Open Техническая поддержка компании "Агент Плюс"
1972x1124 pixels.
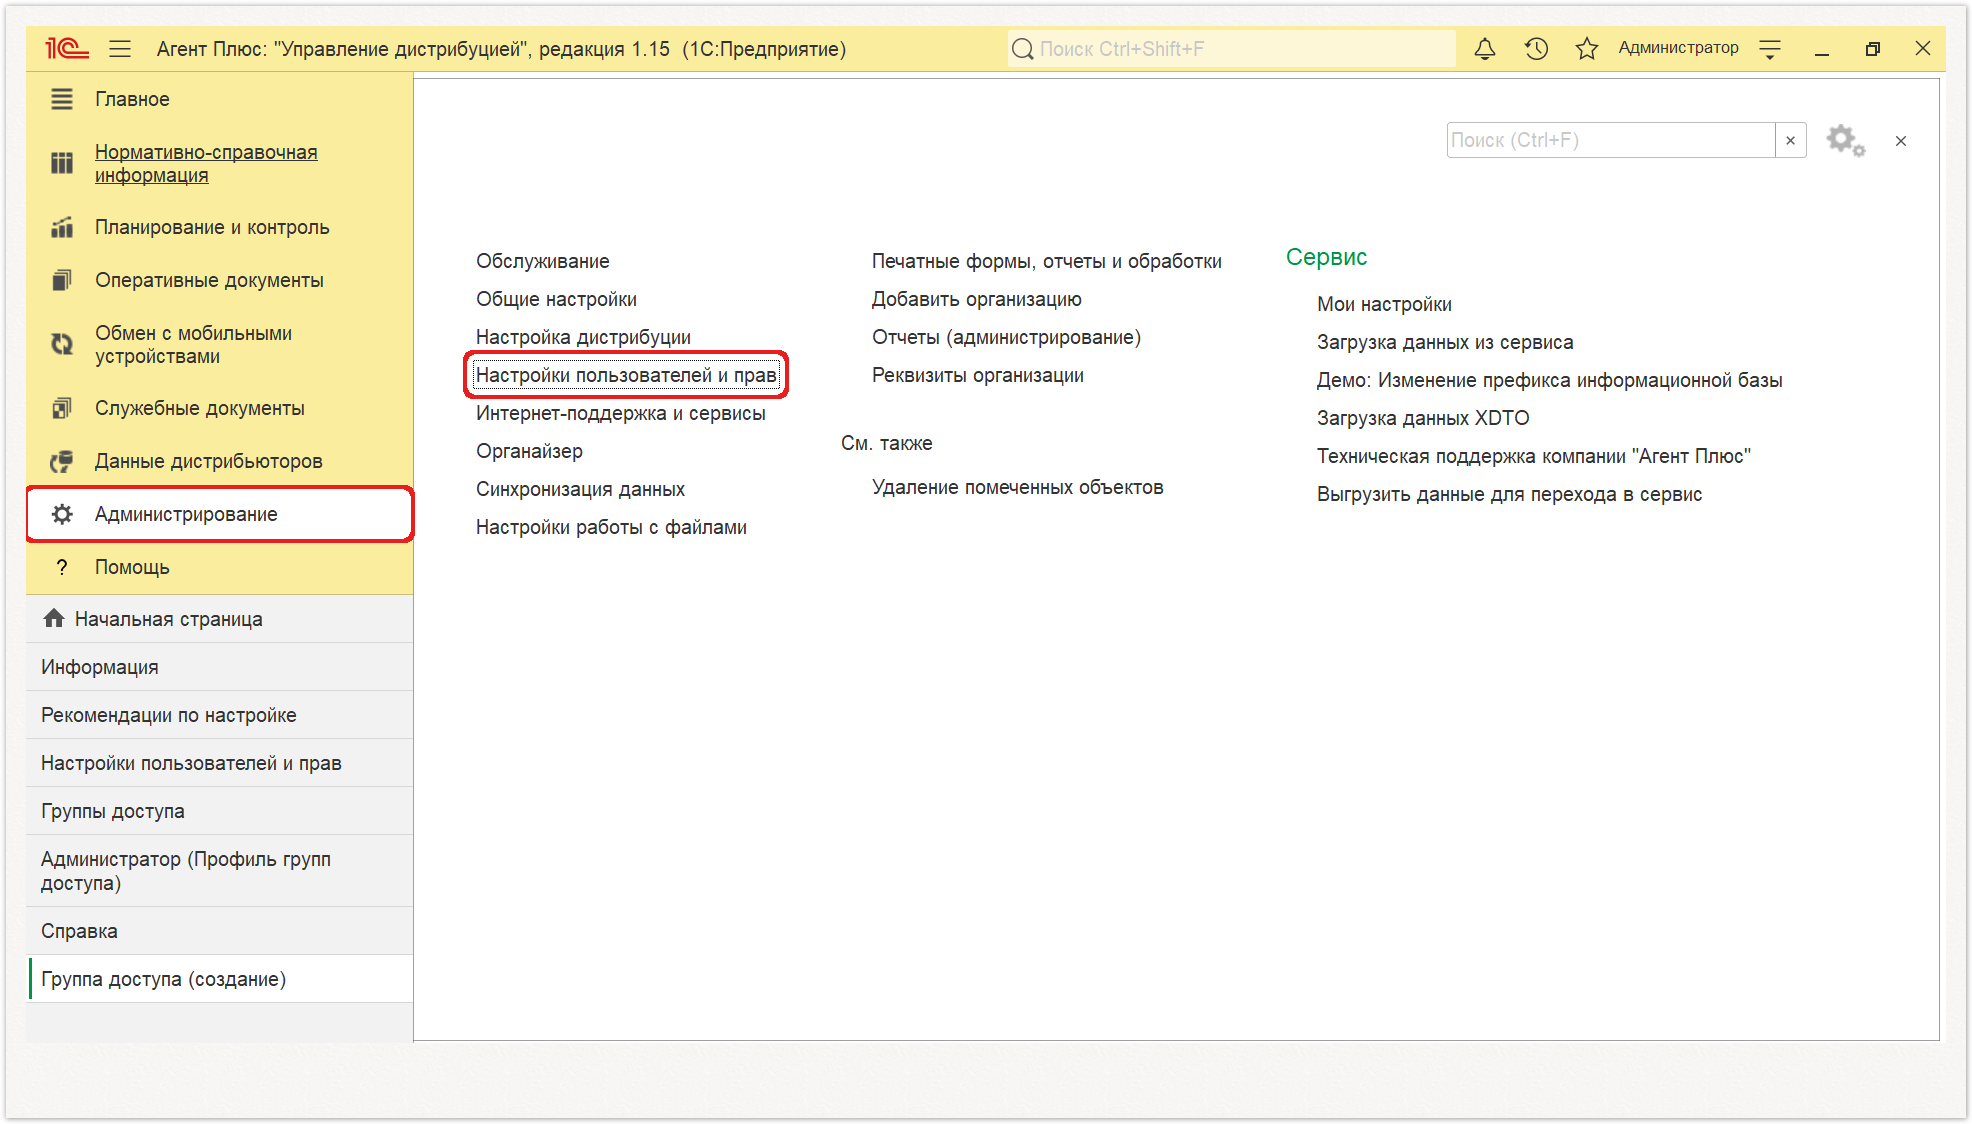tap(1533, 456)
